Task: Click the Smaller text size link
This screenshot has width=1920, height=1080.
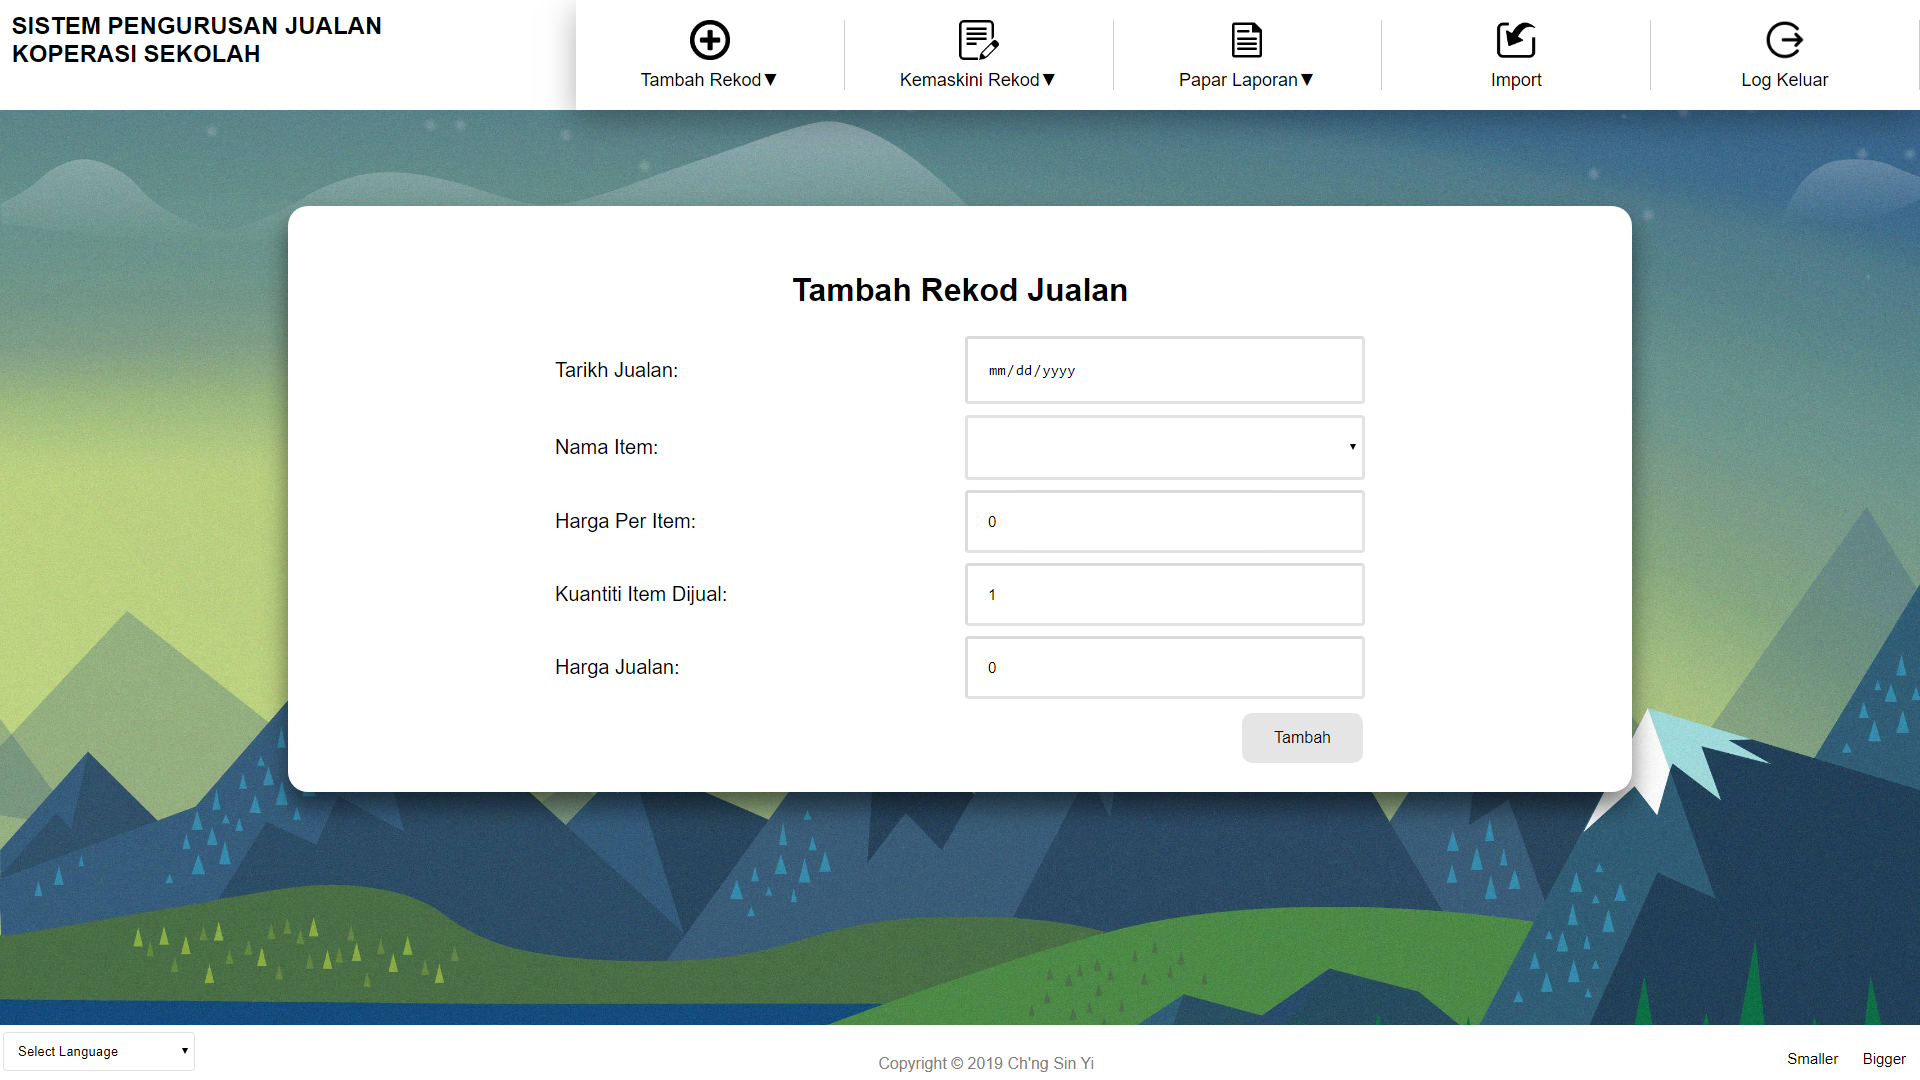Action: 1812,1059
